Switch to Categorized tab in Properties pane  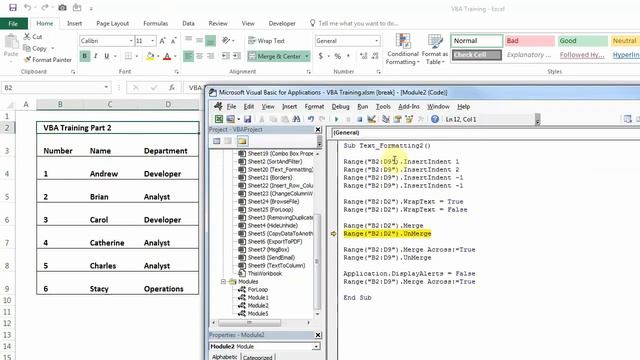258,357
